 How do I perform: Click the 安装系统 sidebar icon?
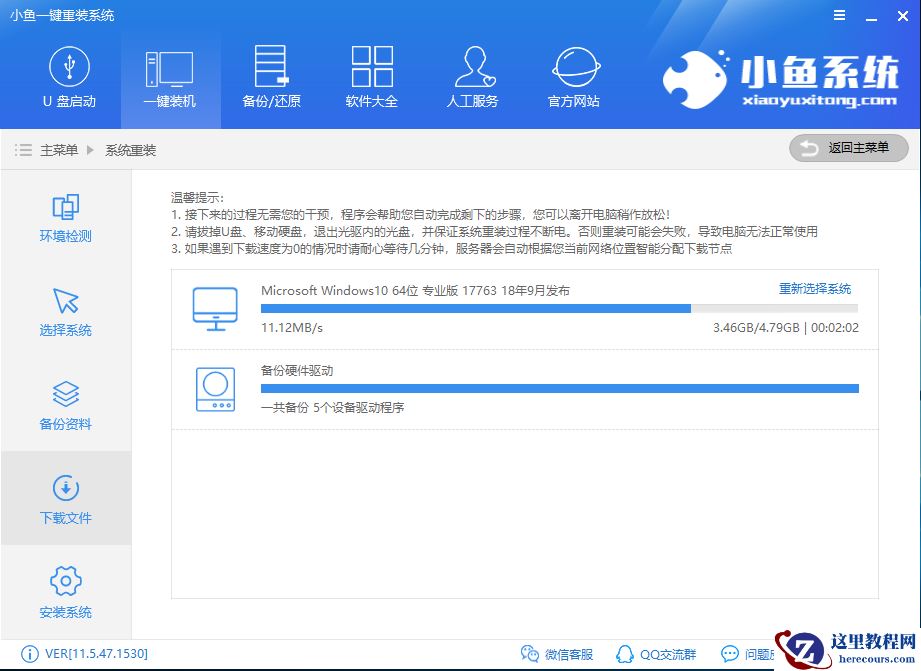pos(64,590)
